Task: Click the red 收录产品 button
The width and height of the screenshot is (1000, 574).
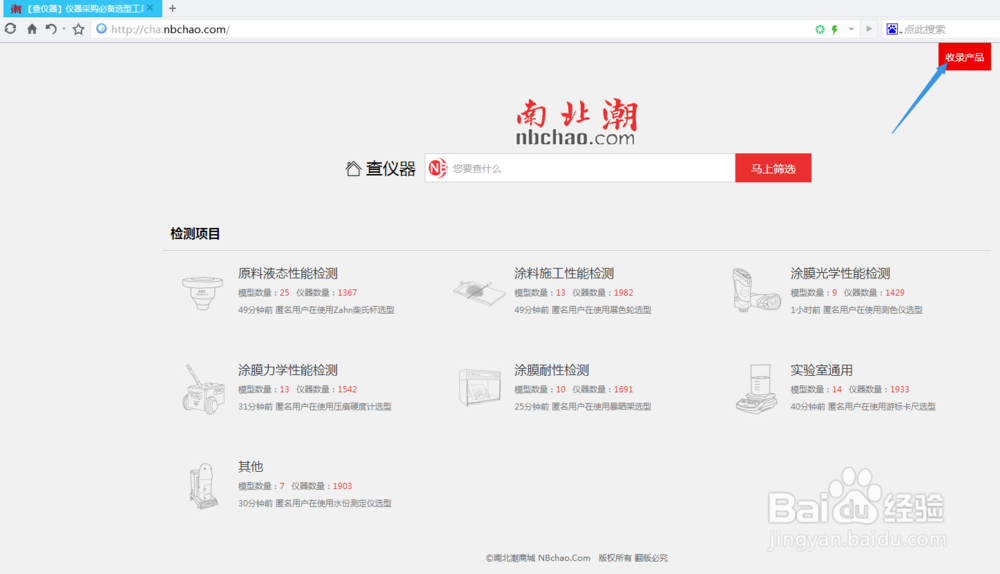Action: click(964, 57)
